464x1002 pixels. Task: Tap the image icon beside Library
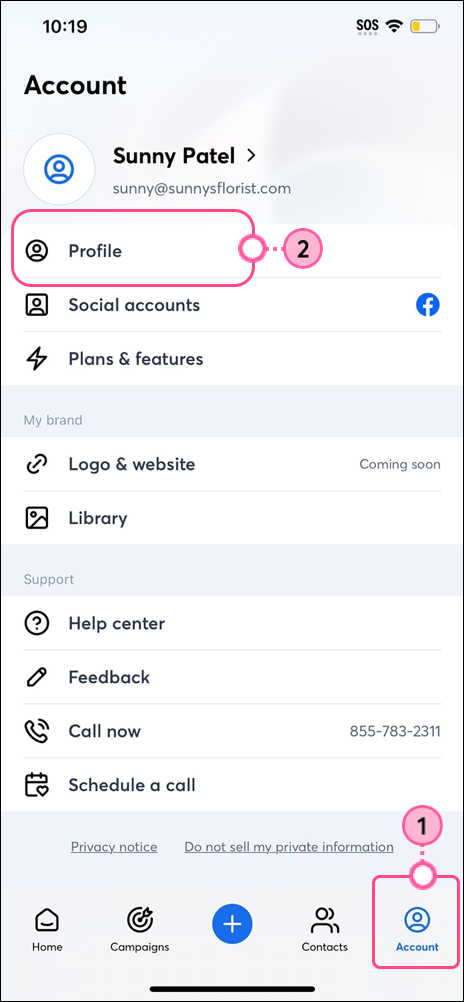36,518
